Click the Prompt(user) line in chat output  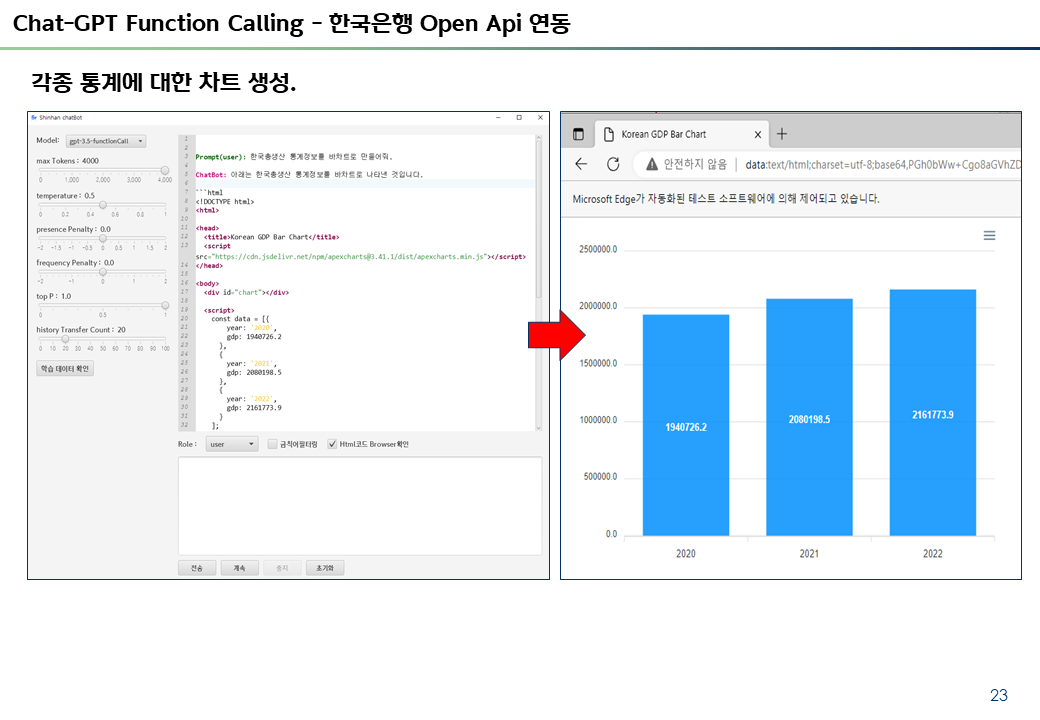[294, 157]
